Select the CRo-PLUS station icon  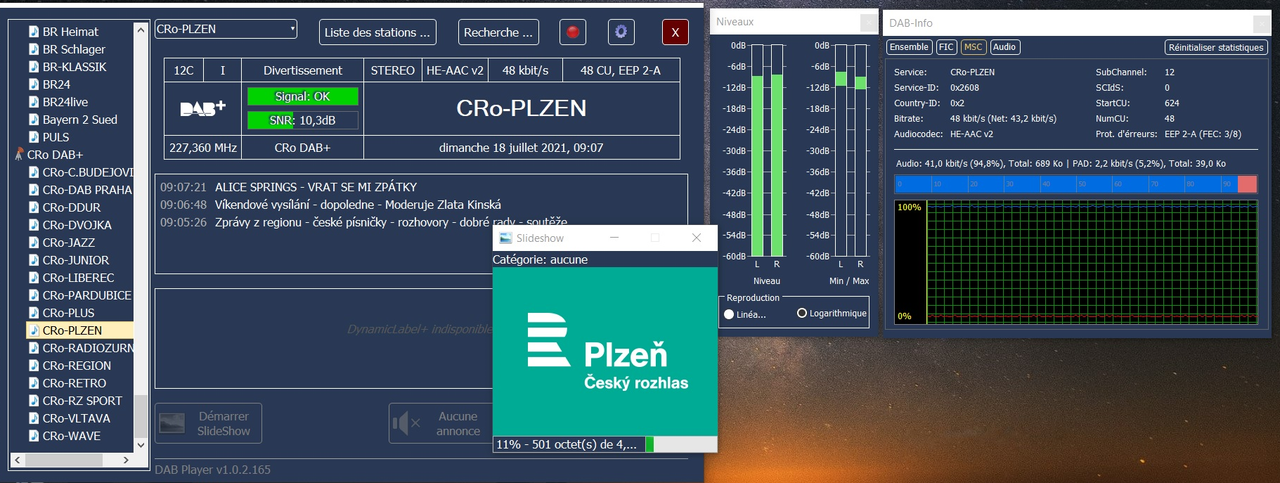pyautogui.click(x=34, y=313)
